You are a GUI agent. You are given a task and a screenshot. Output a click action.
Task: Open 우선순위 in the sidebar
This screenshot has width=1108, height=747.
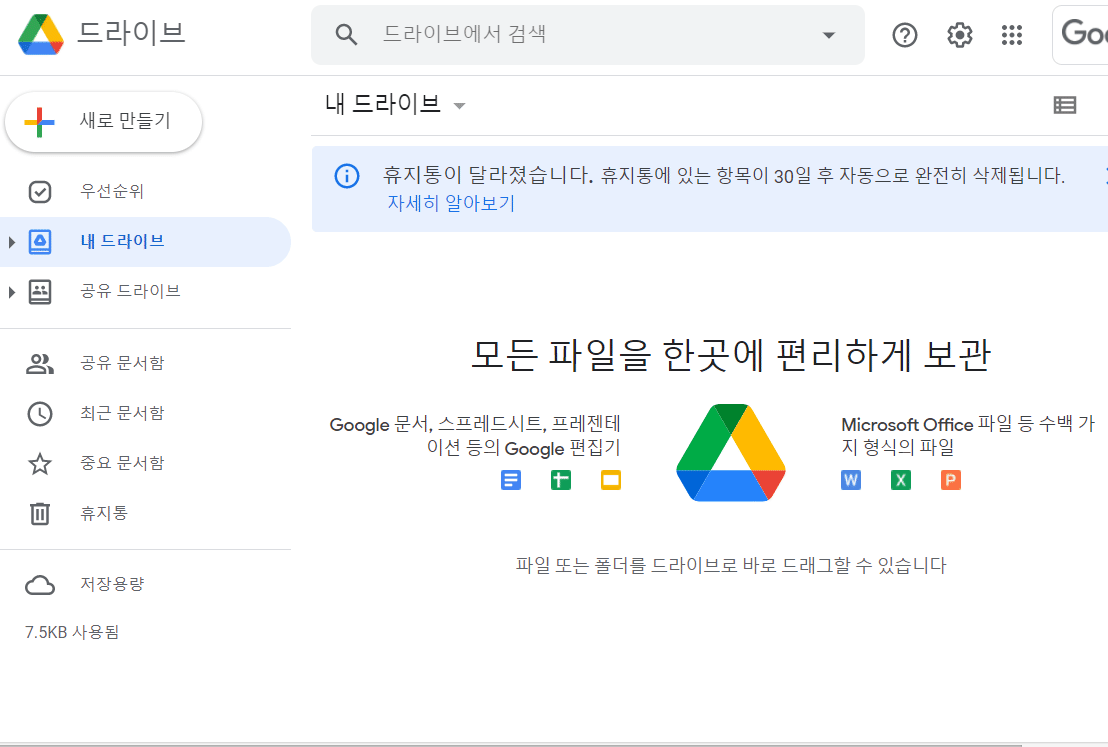(x=145, y=192)
